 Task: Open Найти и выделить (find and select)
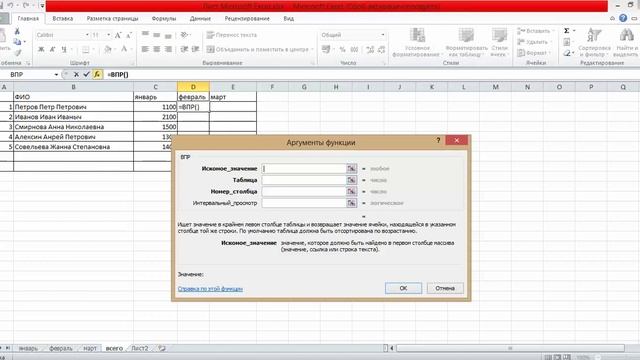(626, 43)
